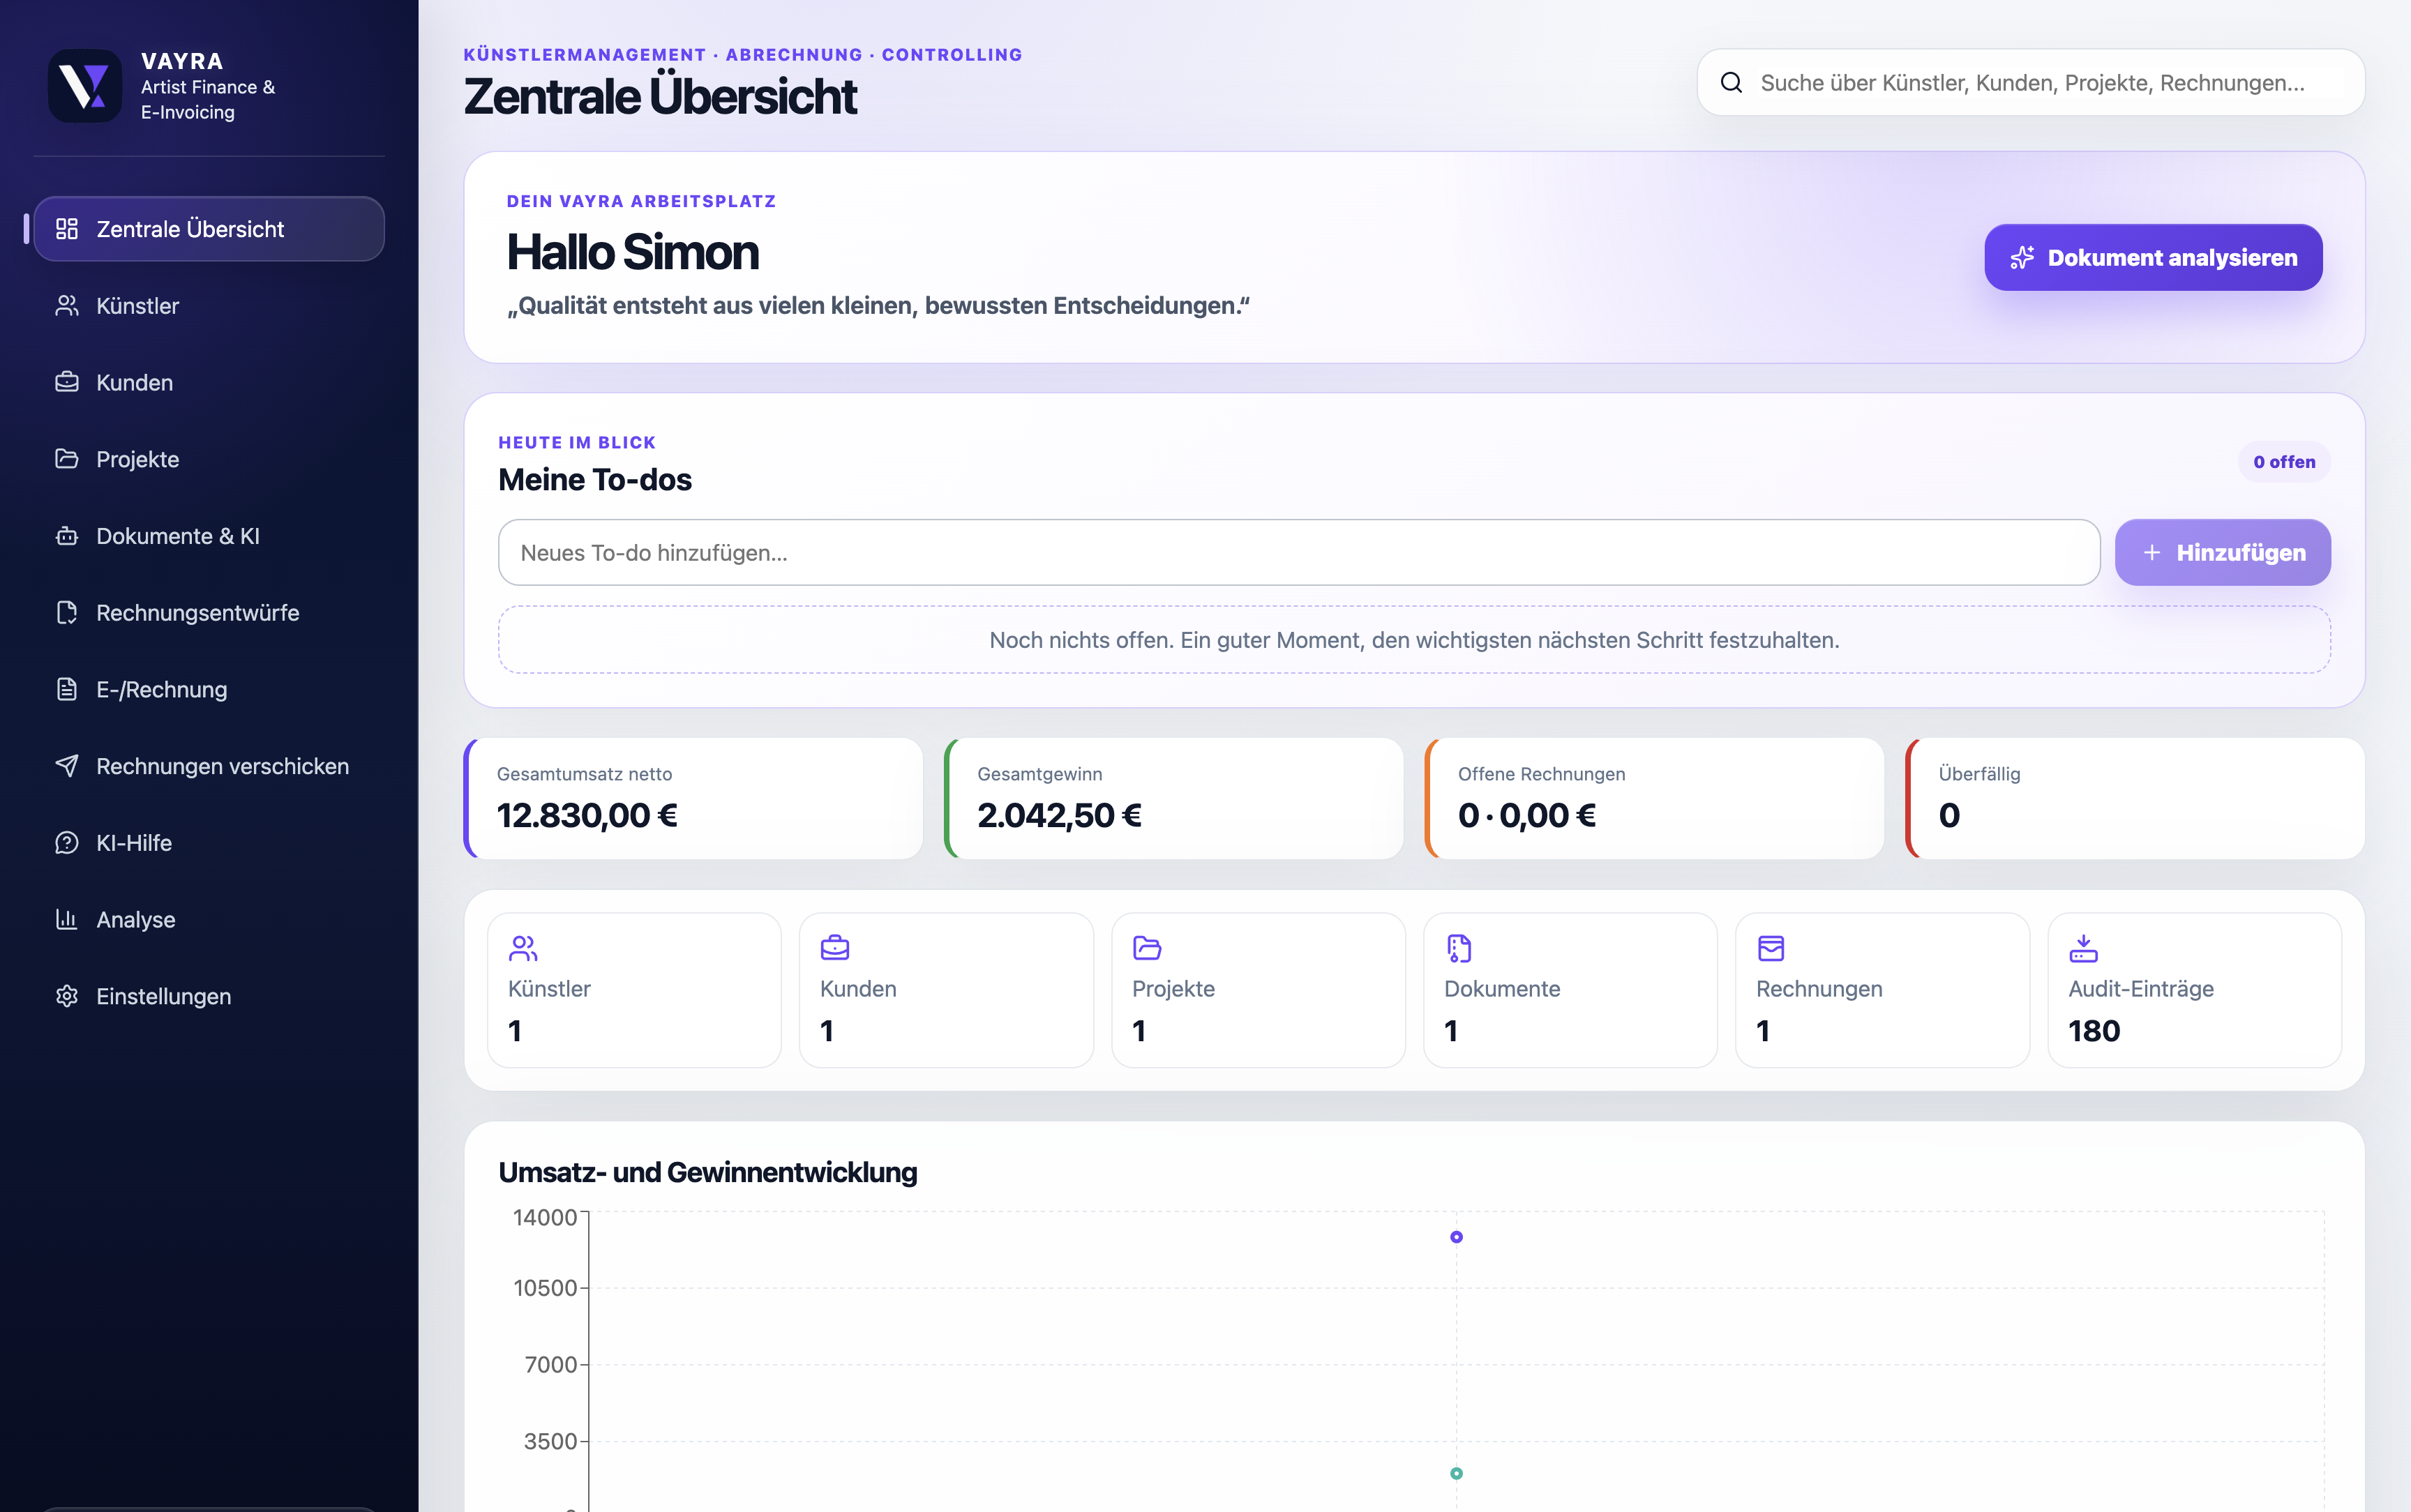Click the Gesamtgewinn card
This screenshot has width=2411, height=1512.
coord(1174,798)
